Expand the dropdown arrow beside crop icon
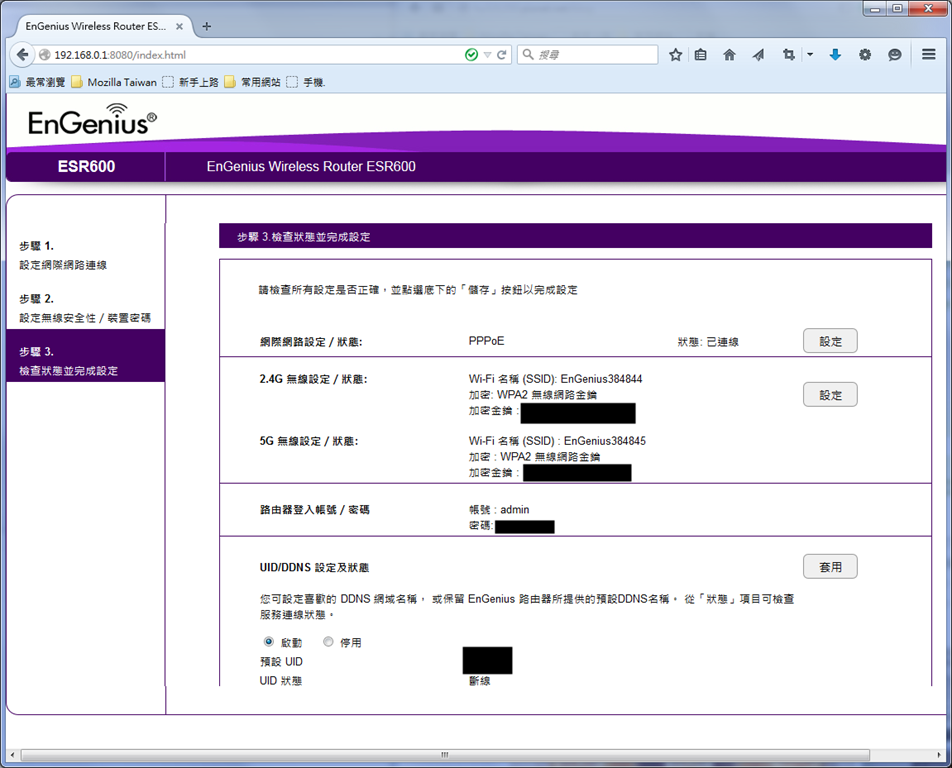The height and width of the screenshot is (768, 952). (x=810, y=55)
